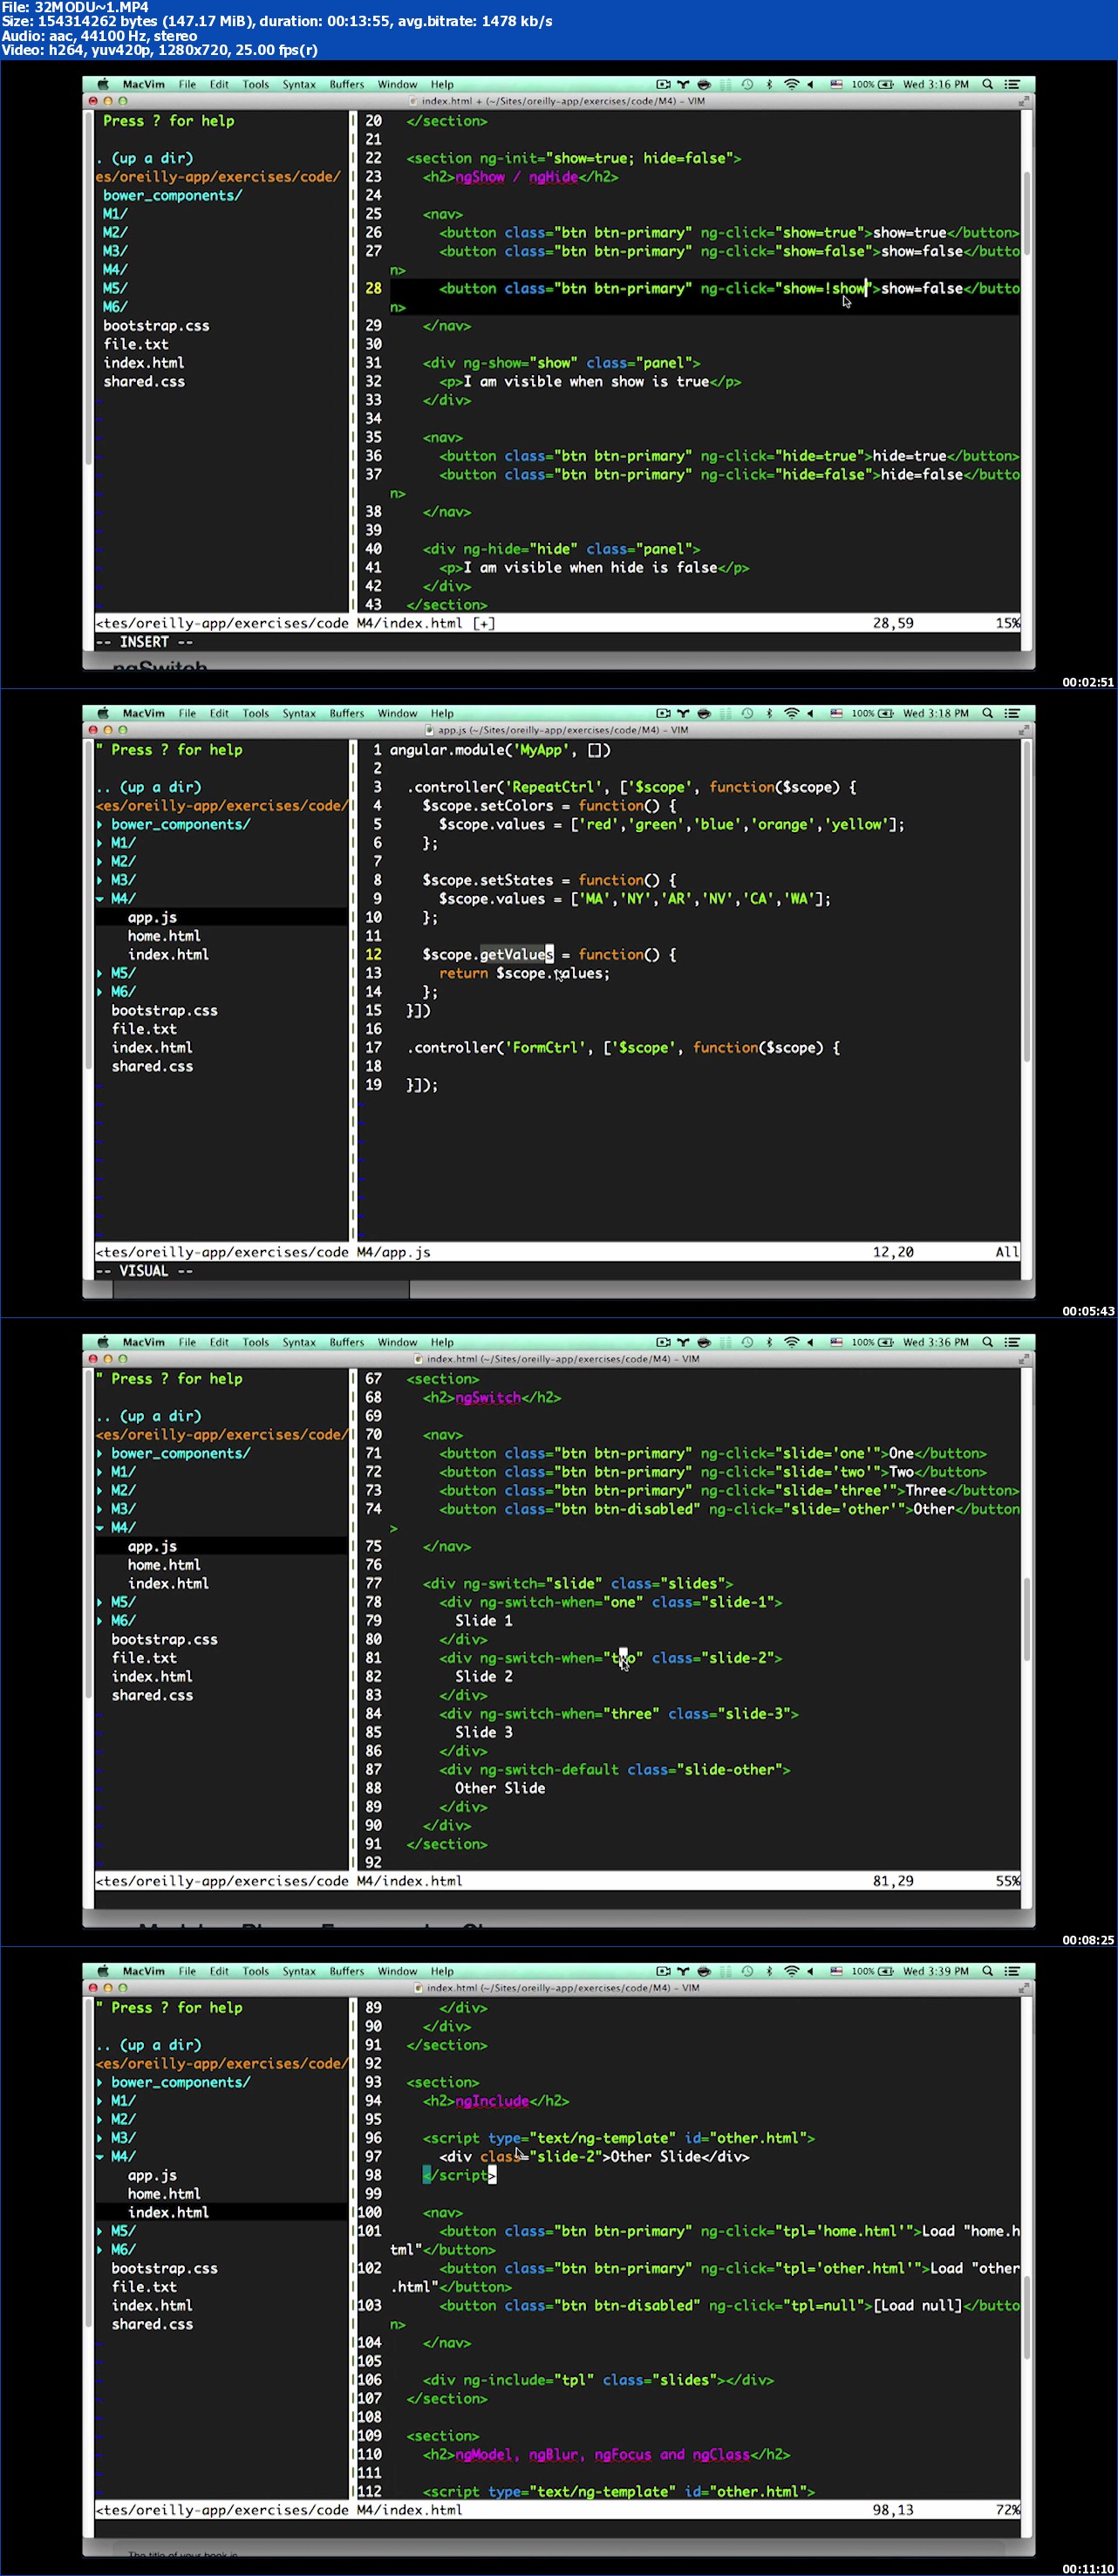This screenshot has height=2576, width=1118.
Task: Select highlighted index.html under M4/ in 3:39 PM frame
Action: point(168,2212)
